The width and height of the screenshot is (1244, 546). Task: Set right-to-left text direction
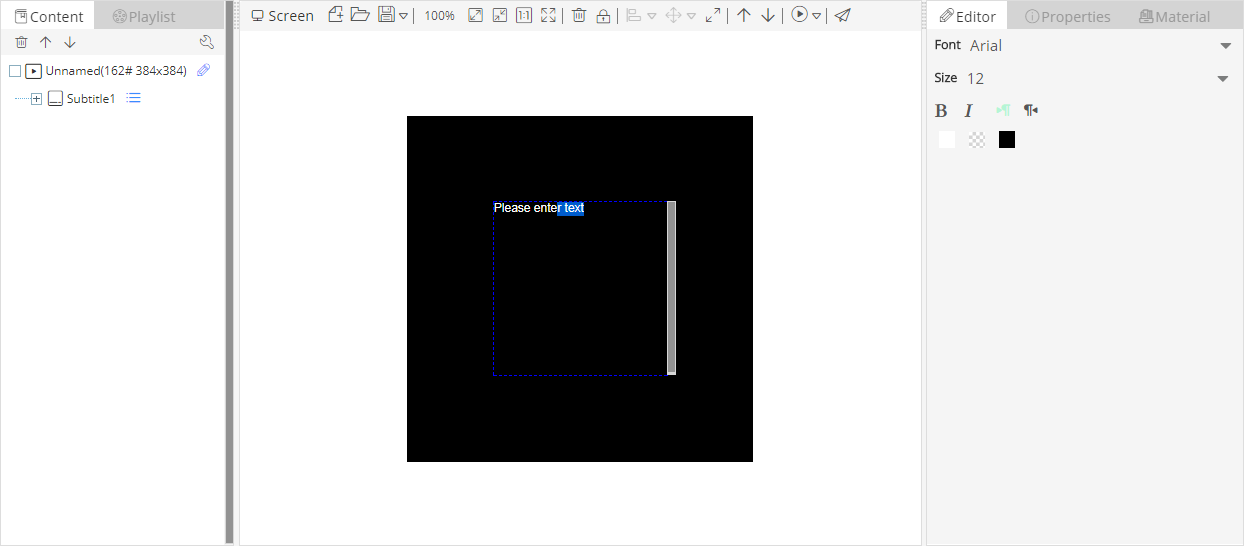(x=1031, y=110)
